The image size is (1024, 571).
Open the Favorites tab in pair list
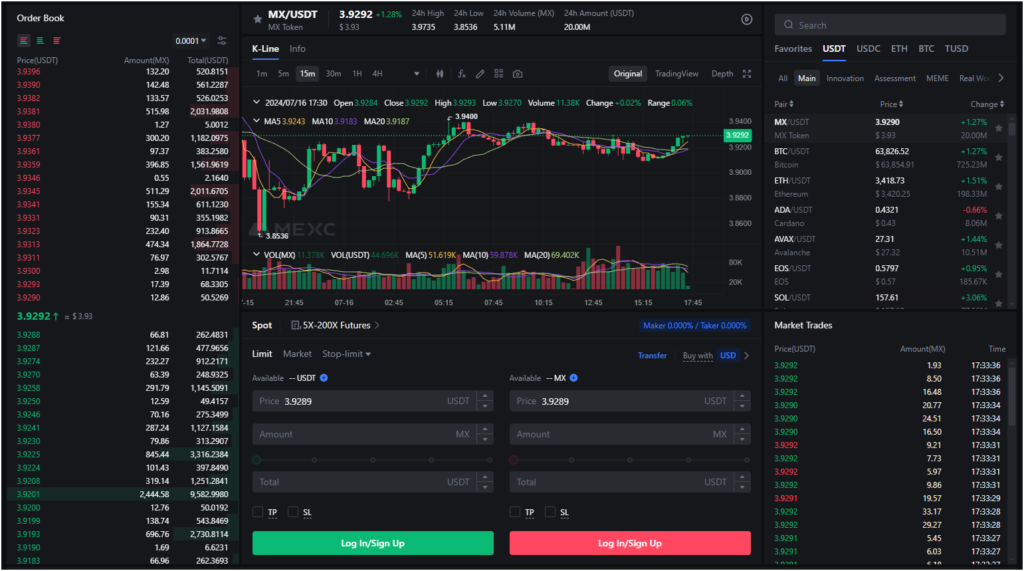tap(793, 49)
